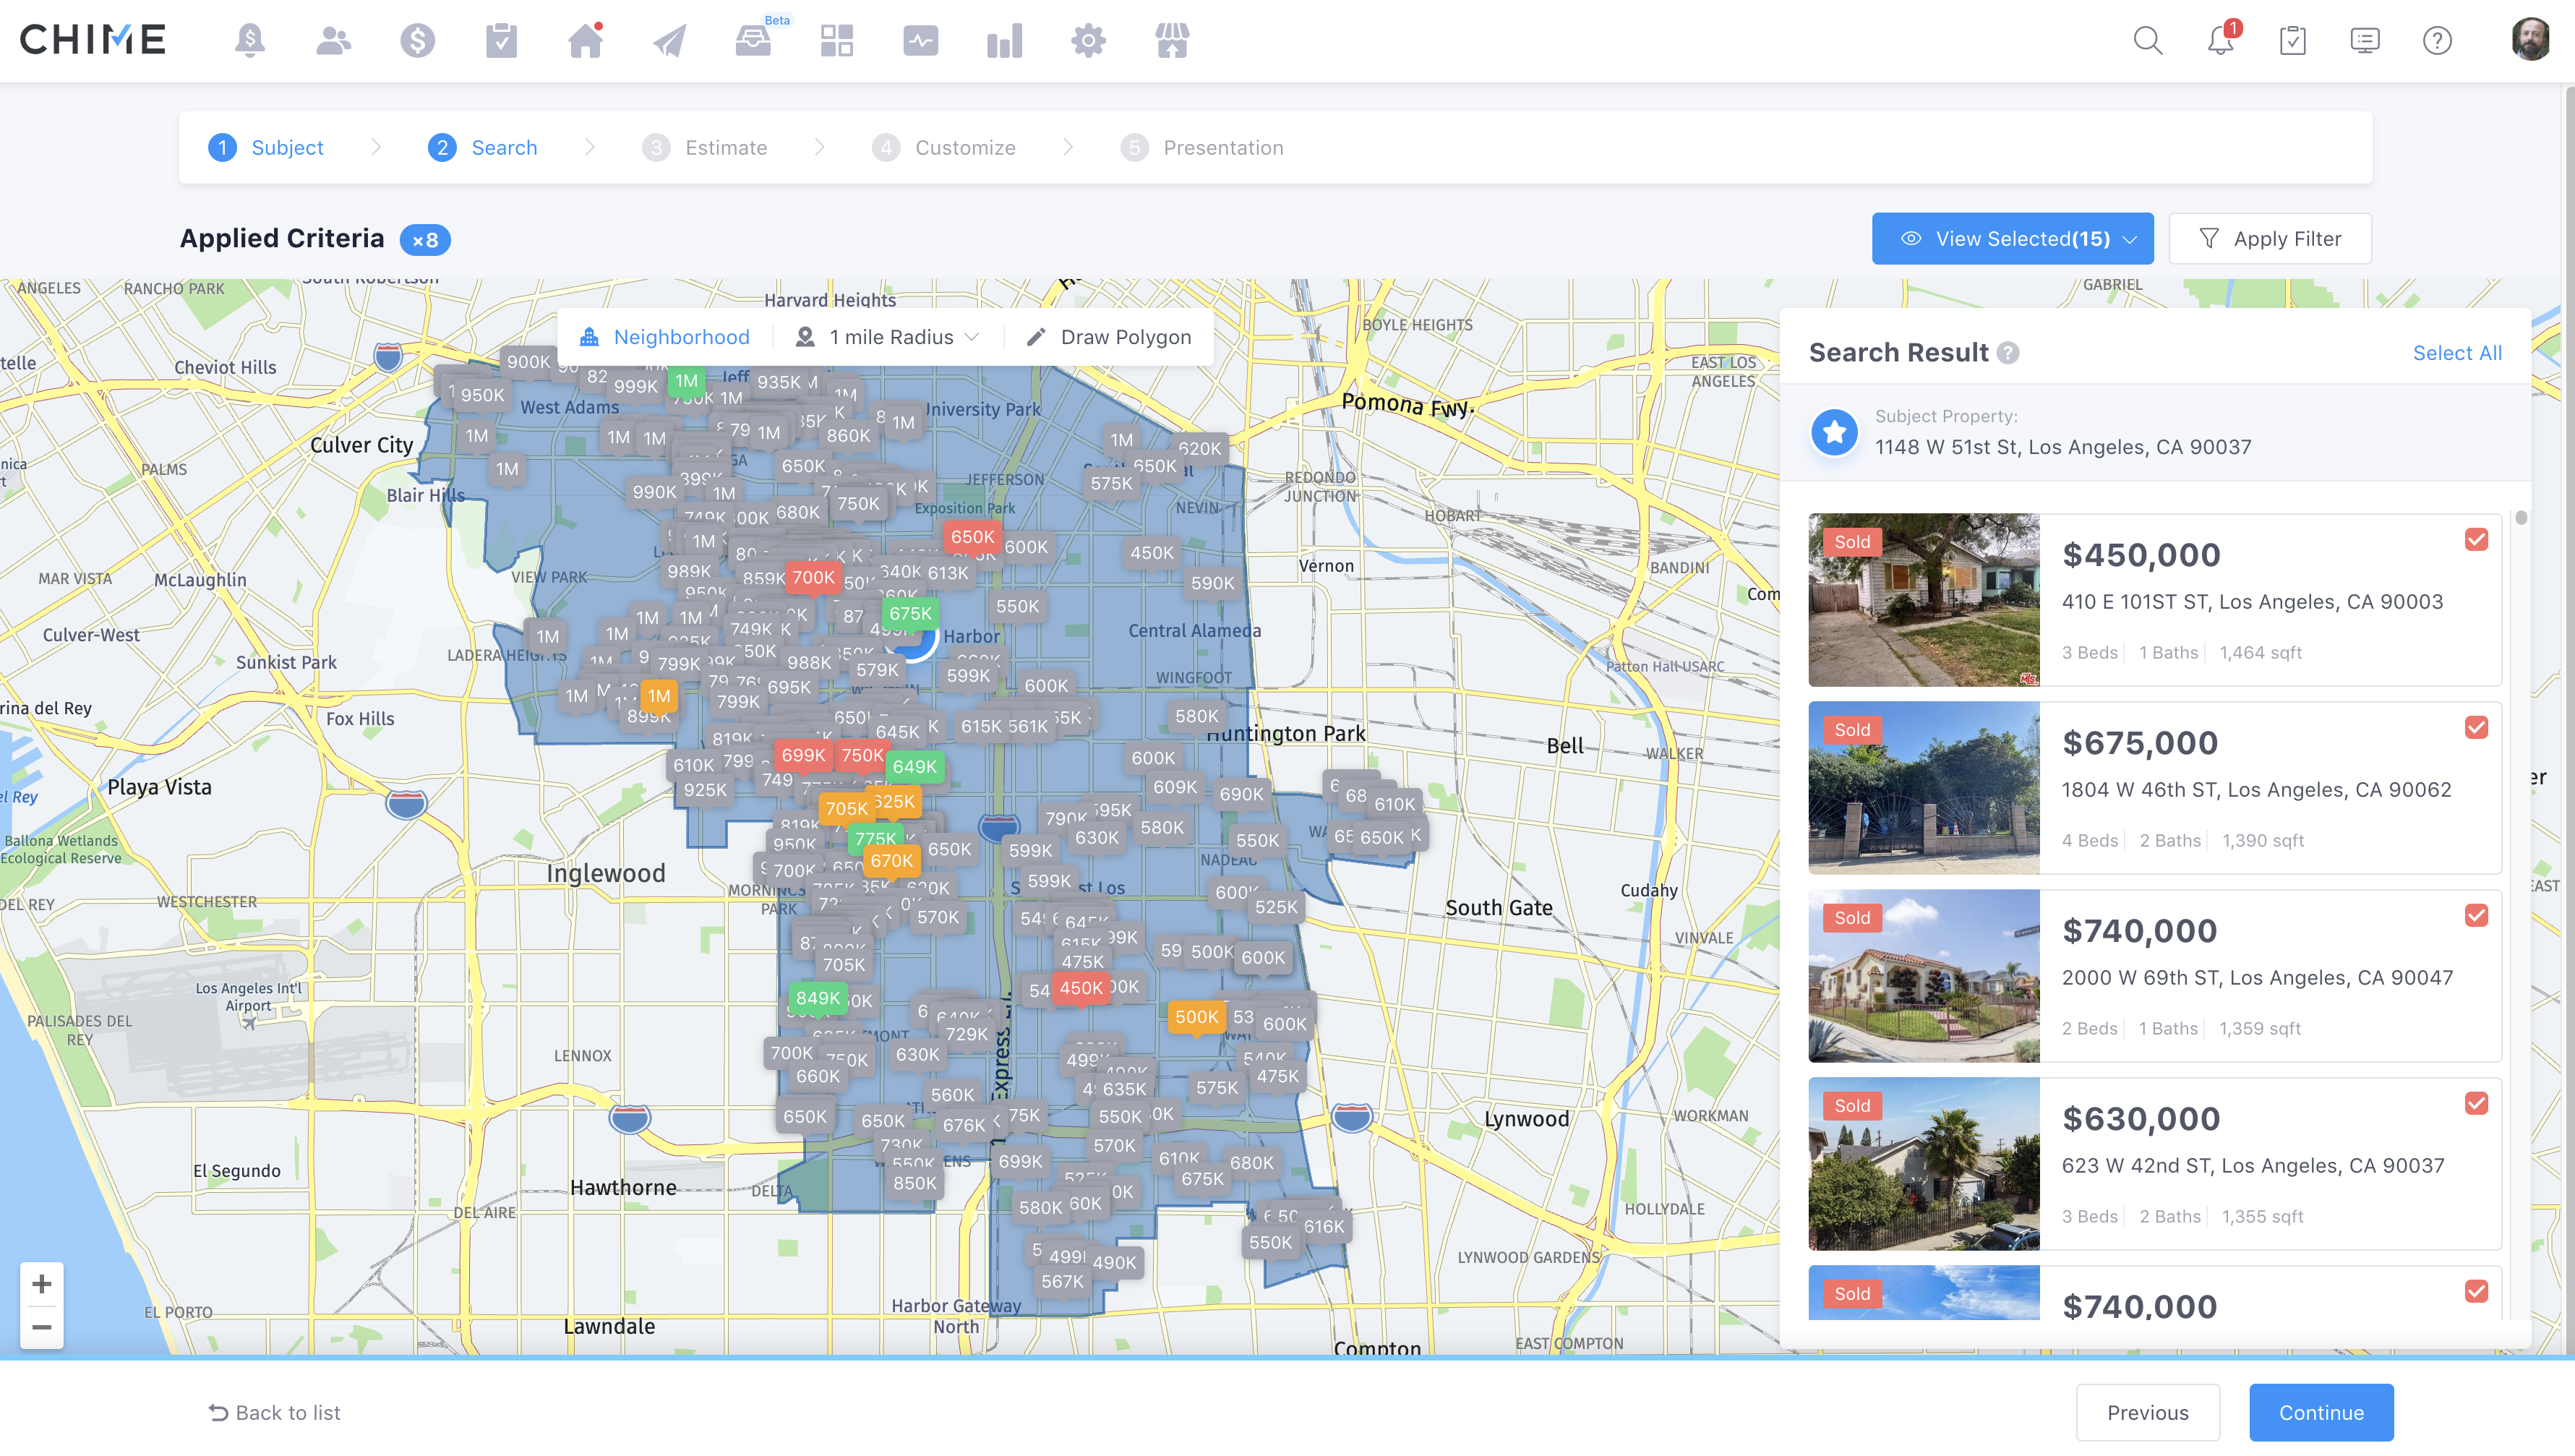The height and width of the screenshot is (1456, 2575).
Task: Open the 410 E 101ST ST listing photo
Action: pos(1924,600)
